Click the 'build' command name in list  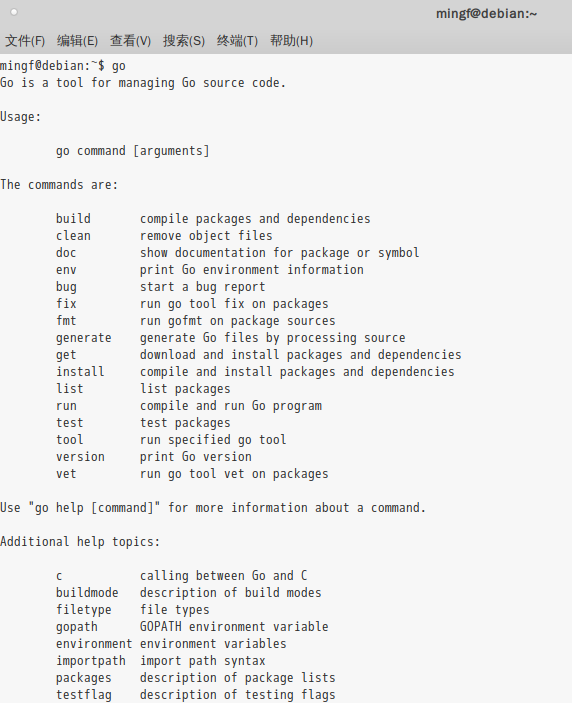(x=73, y=219)
